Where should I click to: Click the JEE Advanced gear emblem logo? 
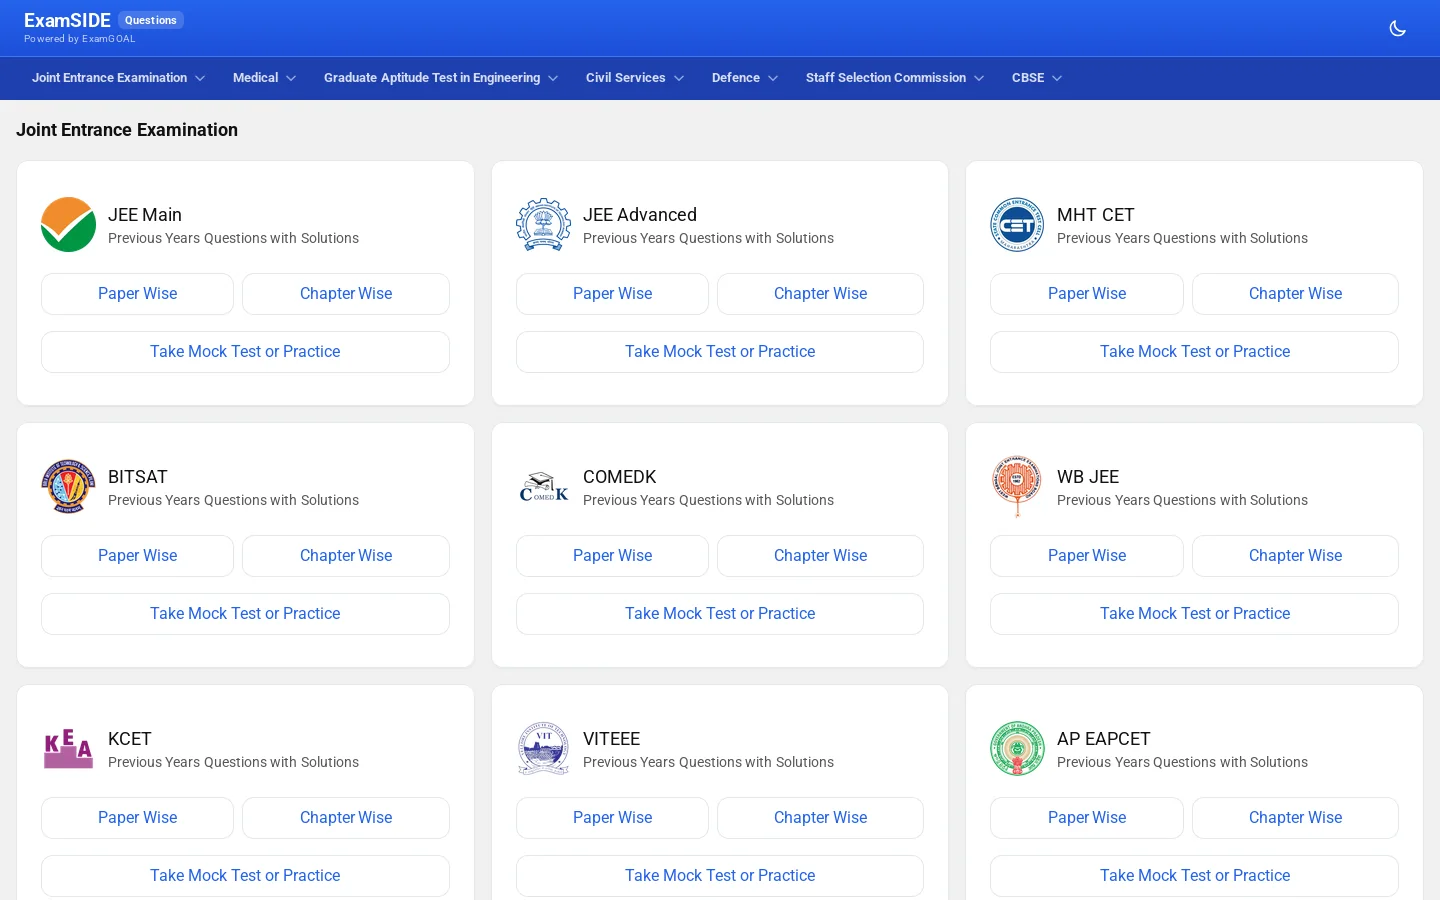[543, 225]
